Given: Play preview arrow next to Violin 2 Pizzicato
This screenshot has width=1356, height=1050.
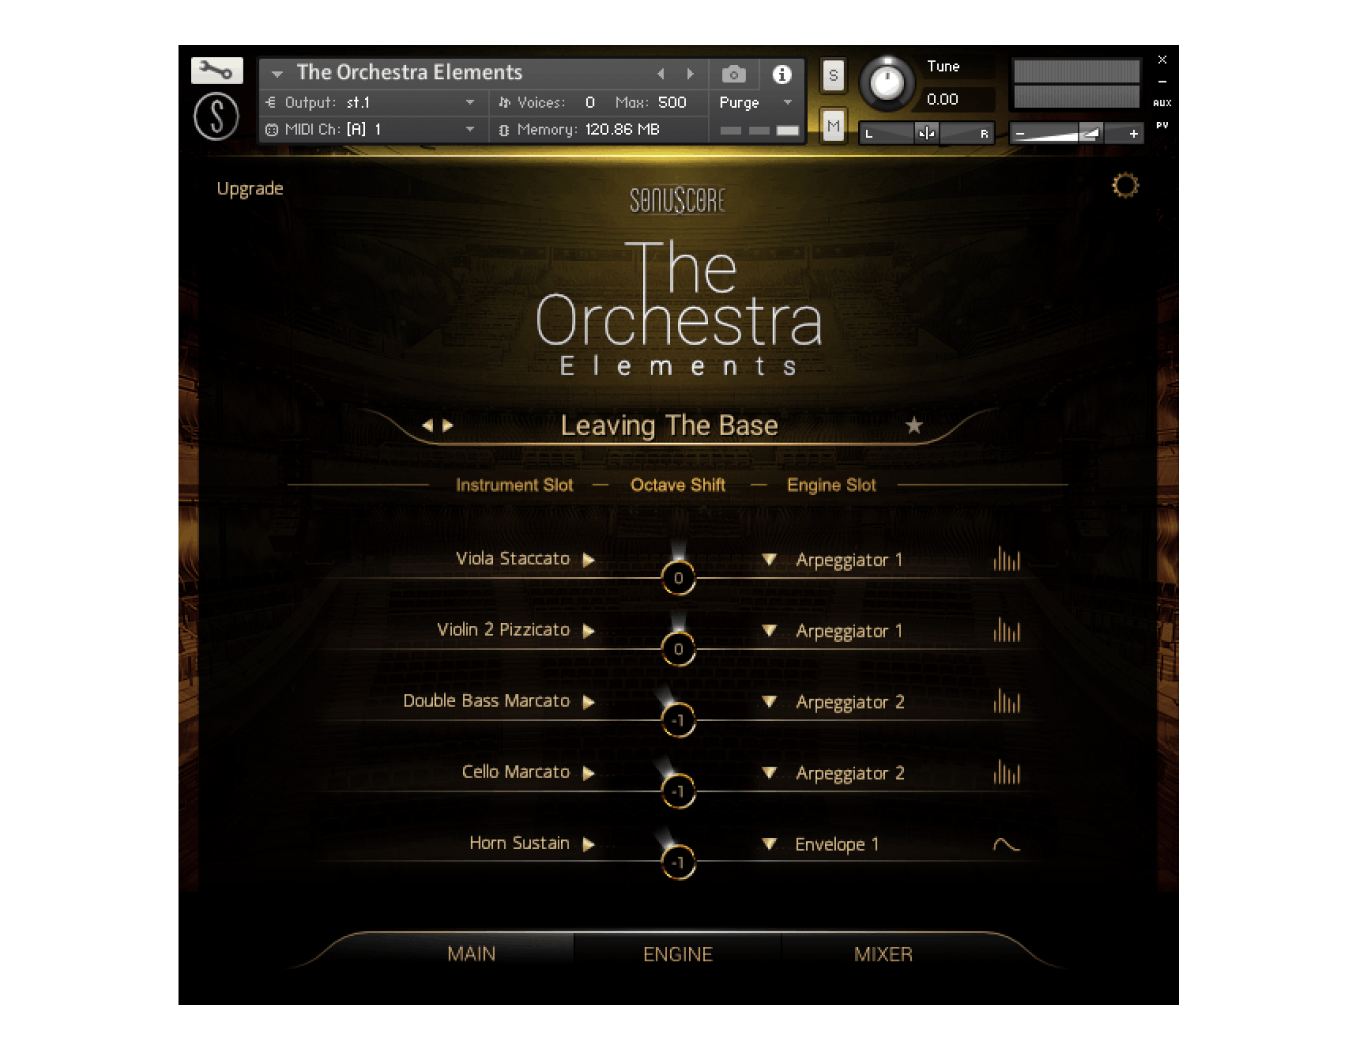Looking at the screenshot, I should tap(589, 631).
